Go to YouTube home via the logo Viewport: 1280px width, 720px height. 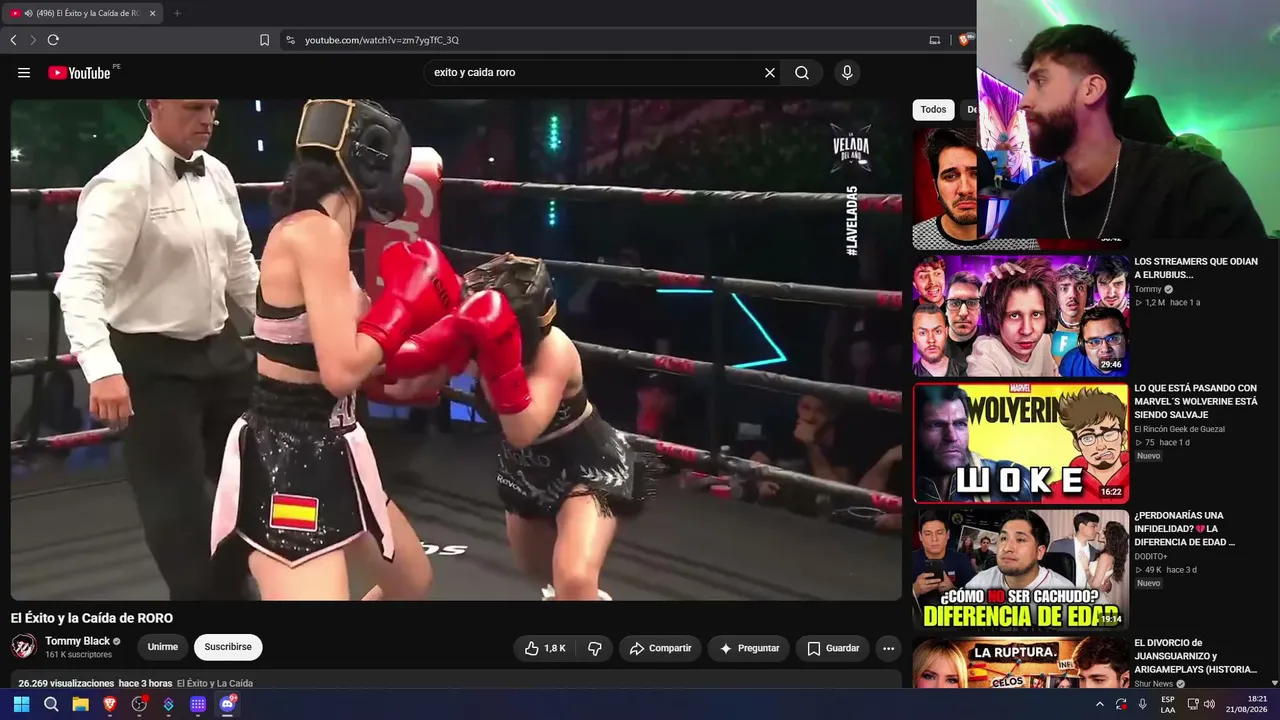coord(79,73)
